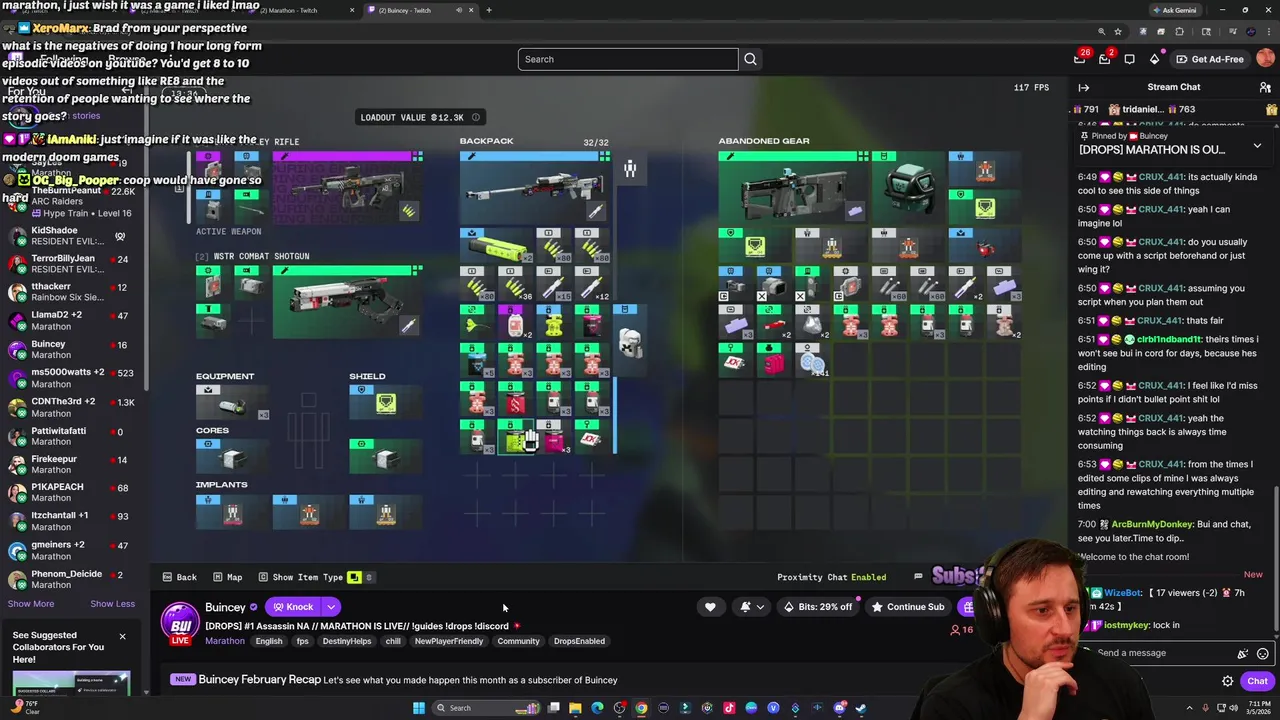Click the Get Ad-Free button
This screenshot has width=1280, height=720.
click(1210, 59)
